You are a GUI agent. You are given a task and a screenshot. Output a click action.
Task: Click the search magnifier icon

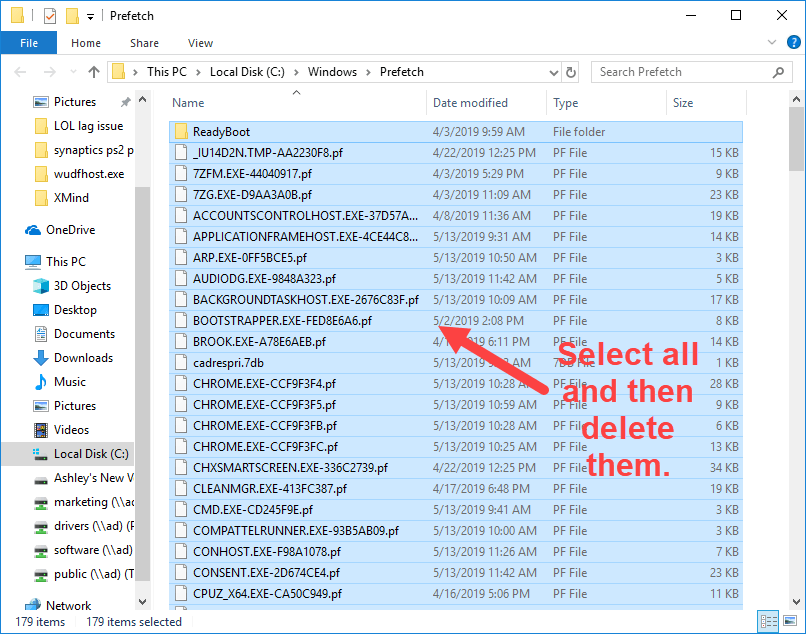click(x=779, y=72)
